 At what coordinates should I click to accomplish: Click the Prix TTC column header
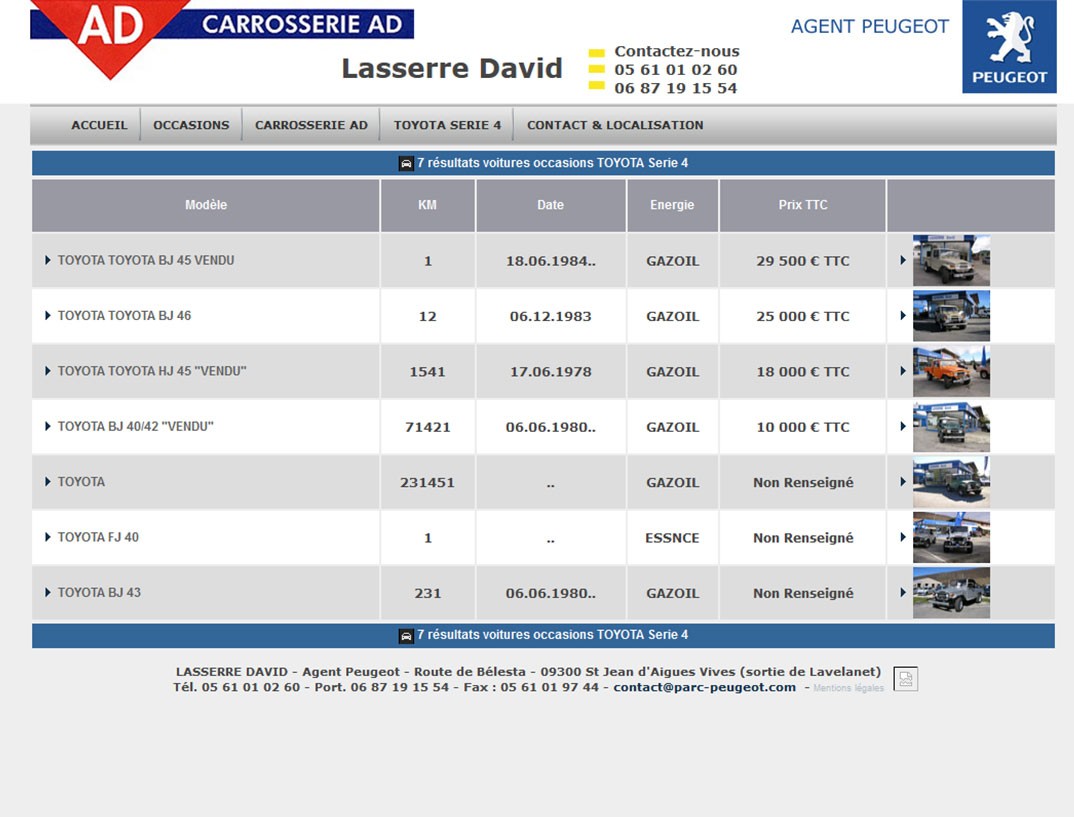802,205
